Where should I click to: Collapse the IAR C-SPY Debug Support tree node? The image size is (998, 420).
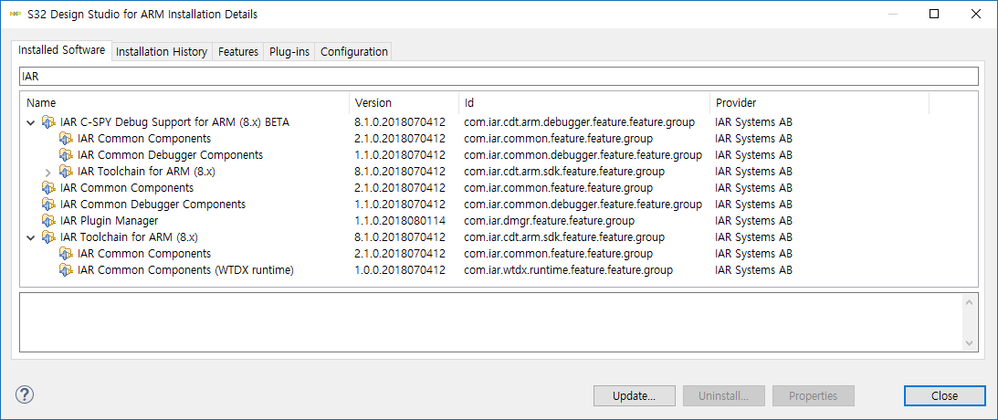click(x=31, y=122)
